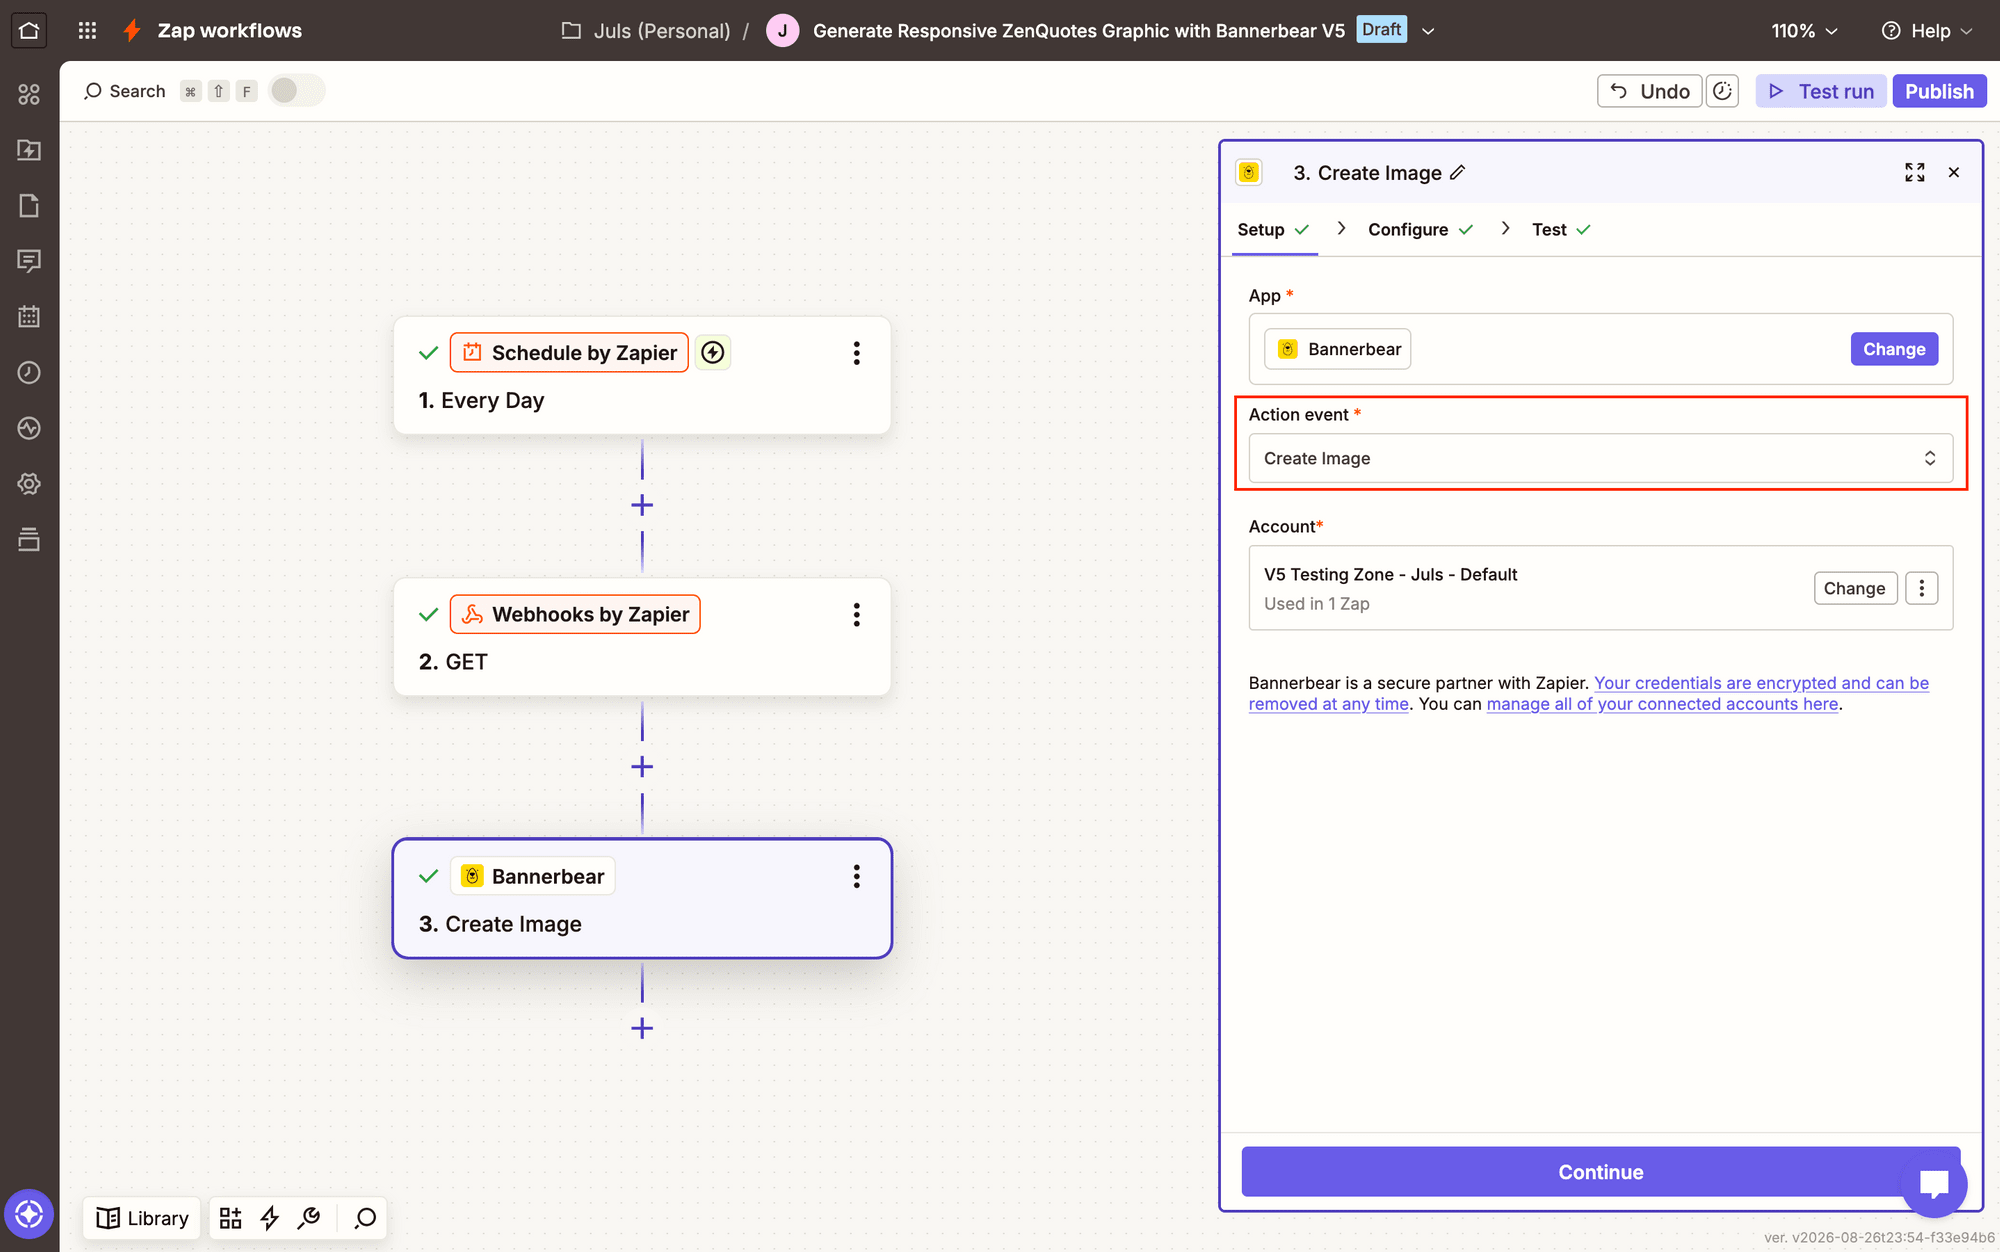Open the Library panel

[x=142, y=1218]
